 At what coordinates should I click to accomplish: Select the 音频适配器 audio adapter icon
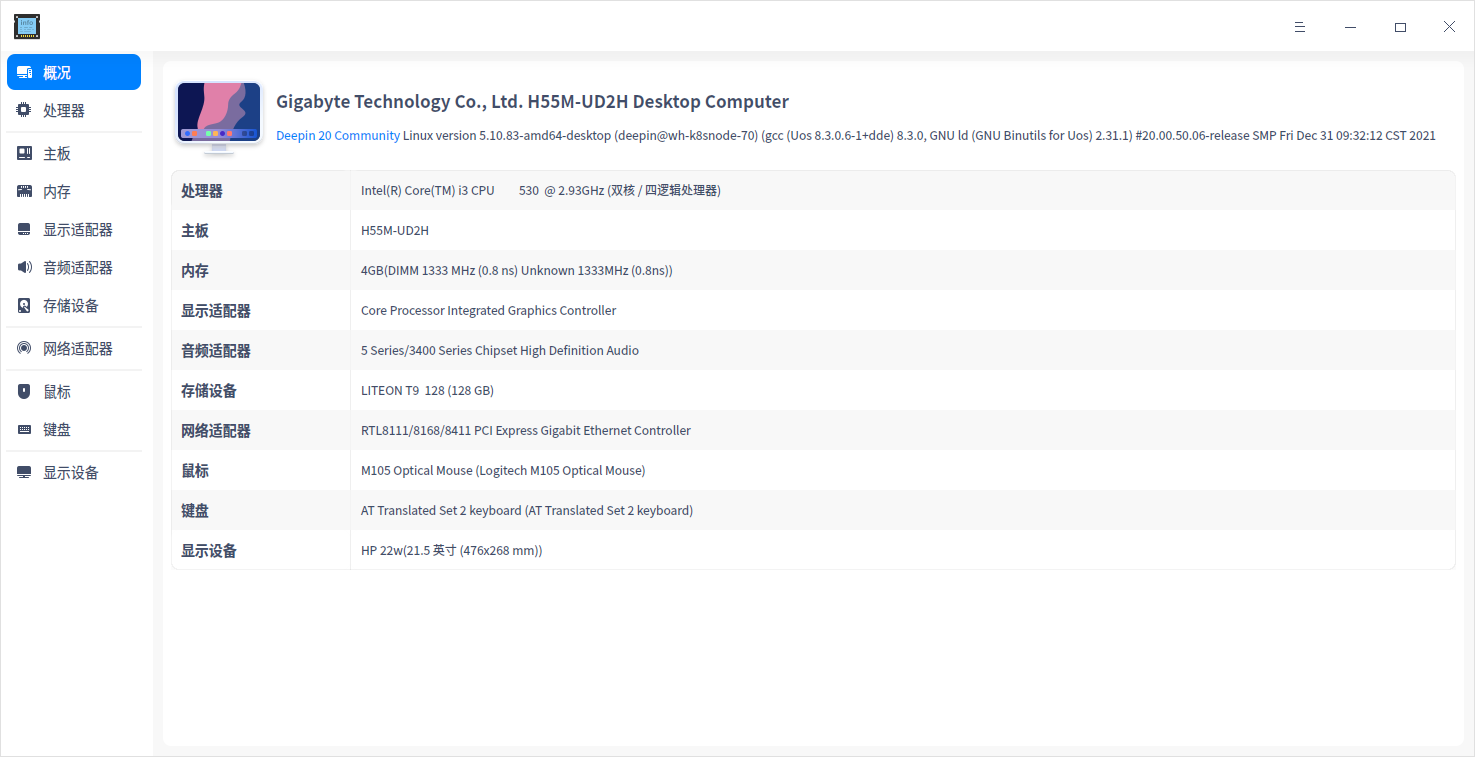pos(23,267)
